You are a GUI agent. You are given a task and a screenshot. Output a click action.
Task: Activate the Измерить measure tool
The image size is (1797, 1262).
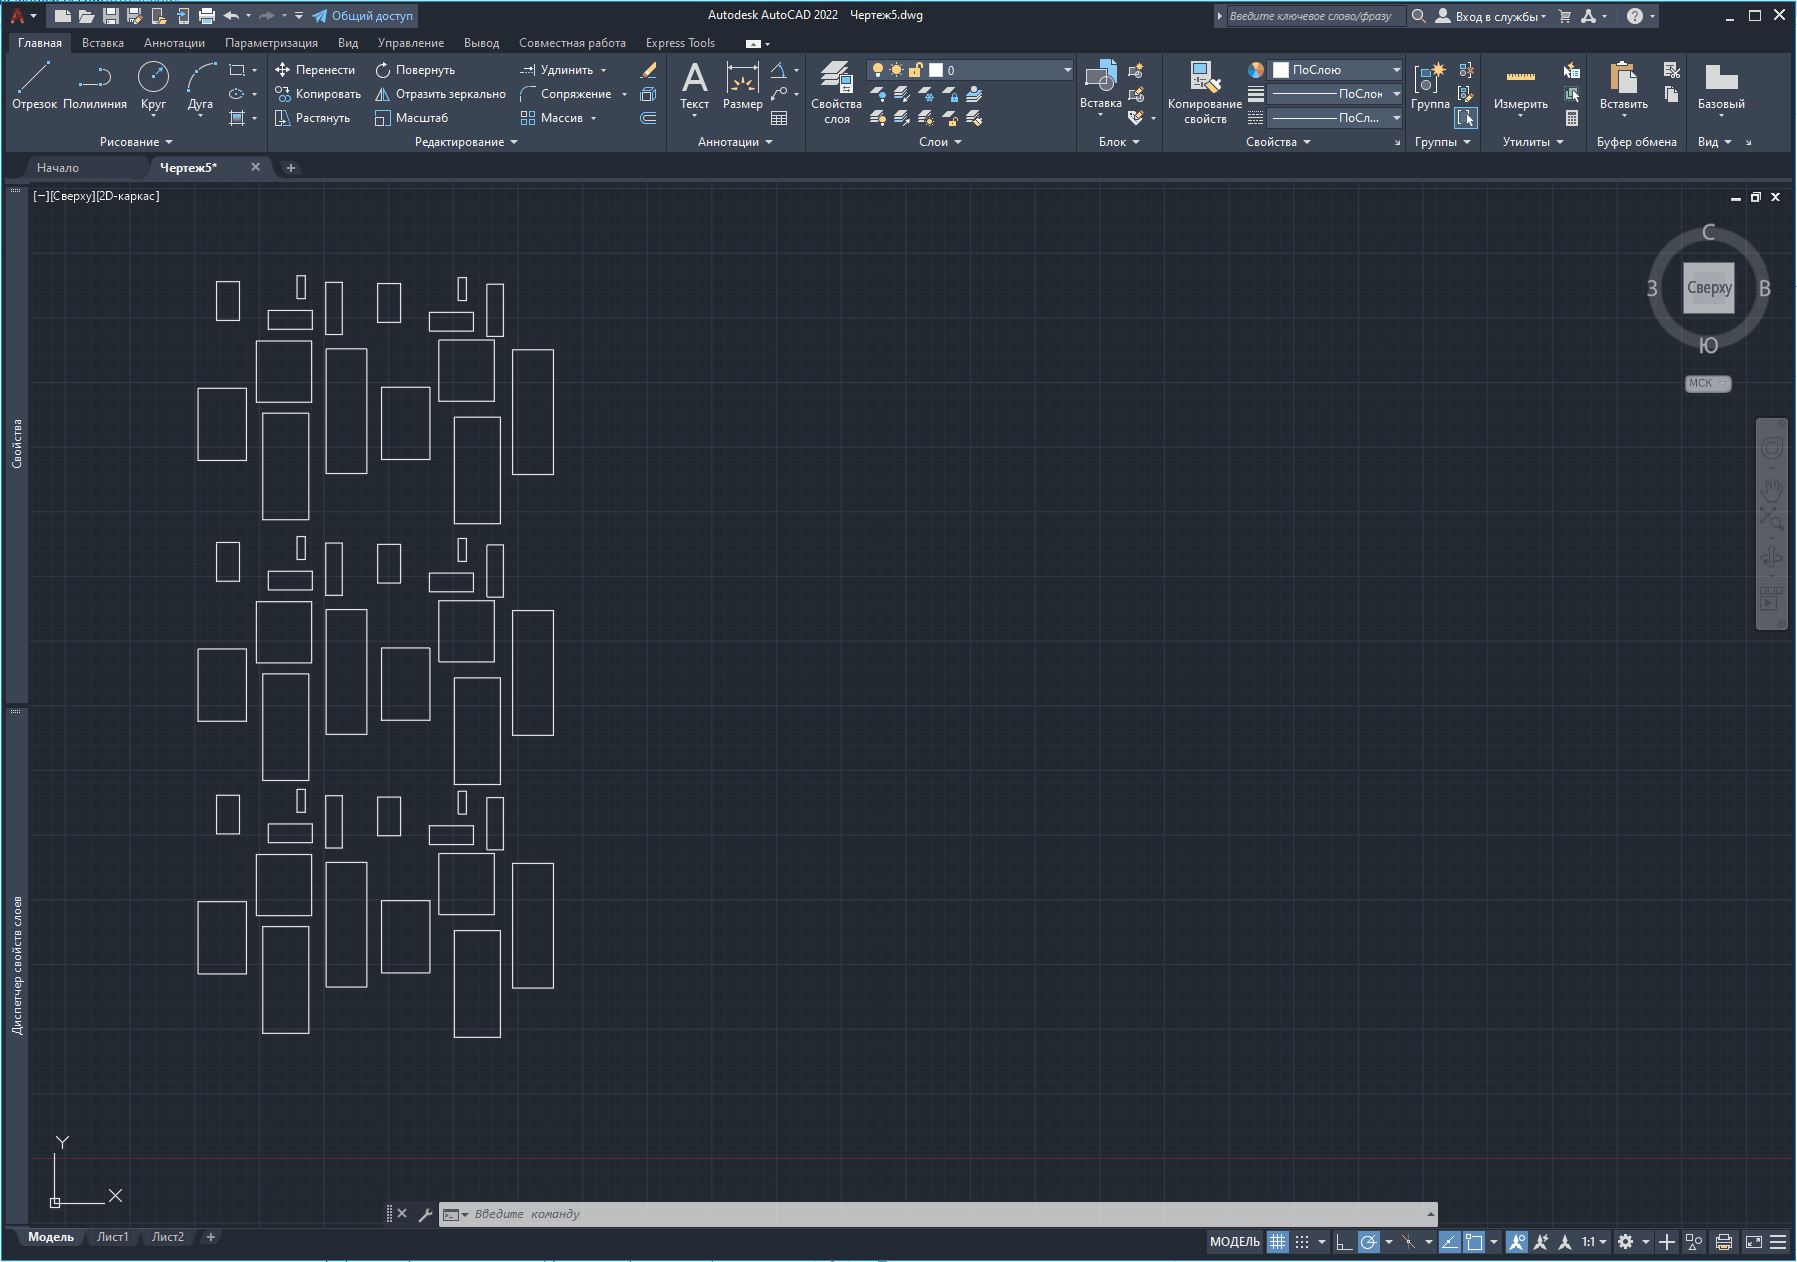click(x=1520, y=85)
